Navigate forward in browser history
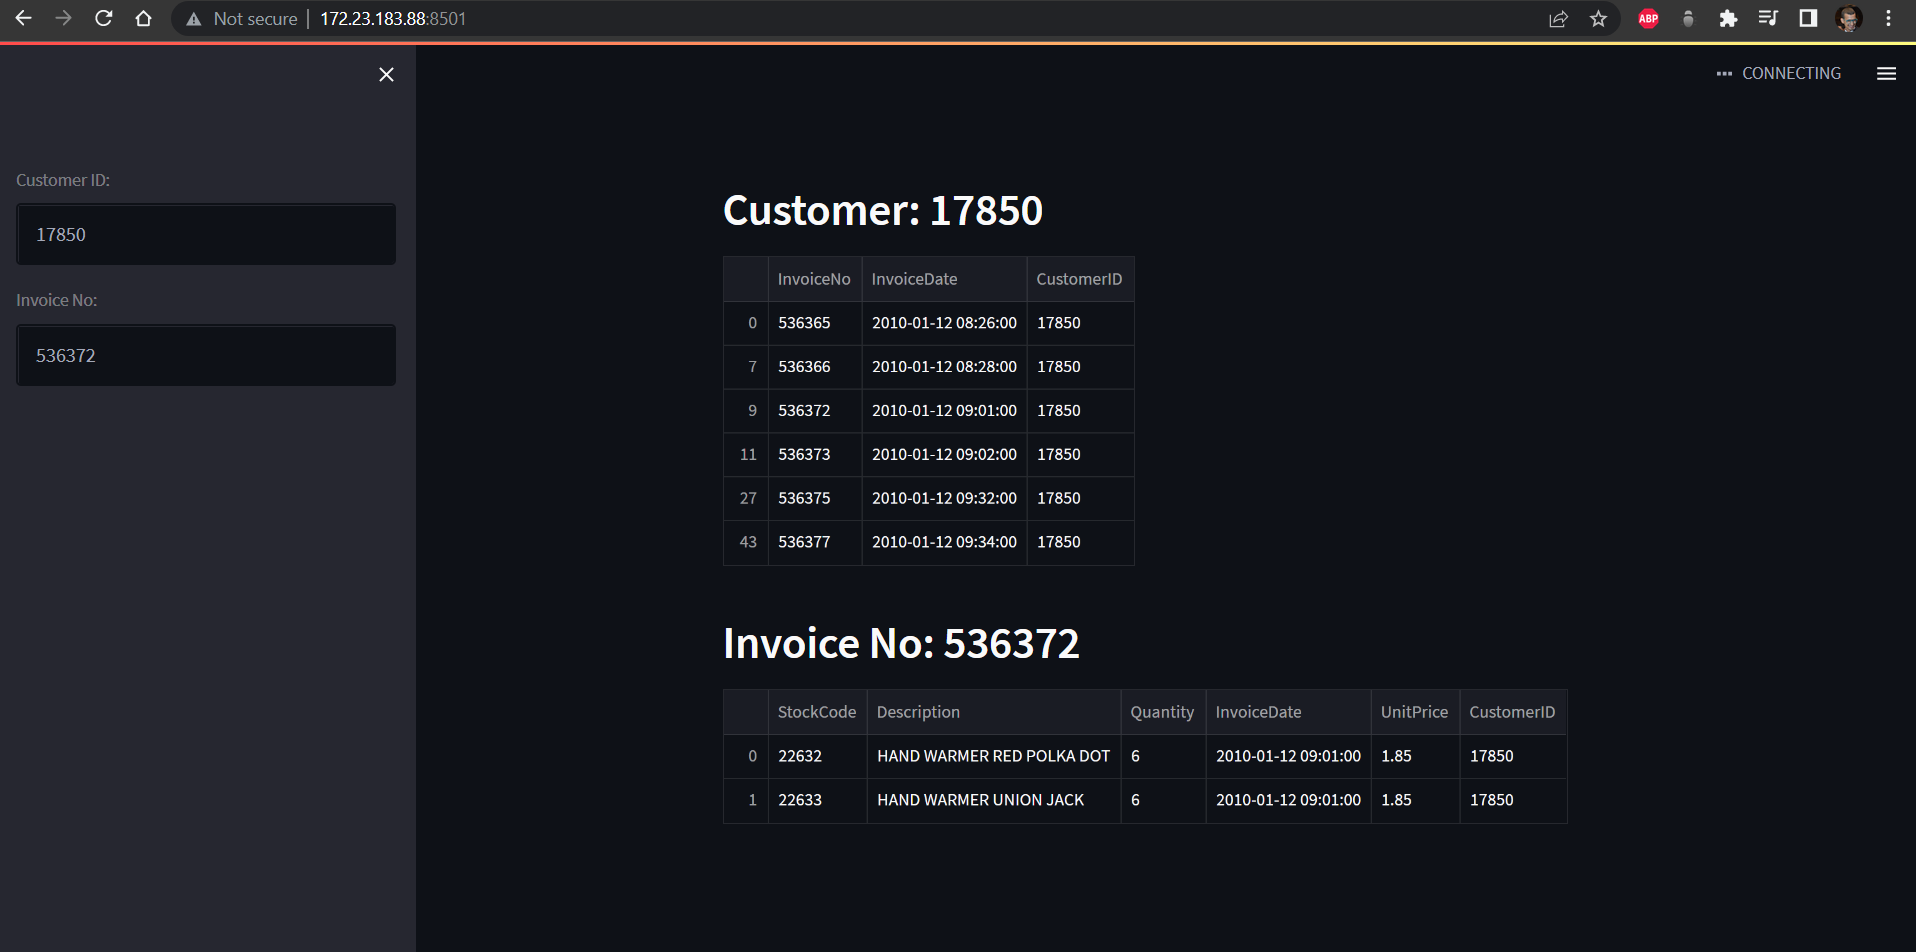 point(63,18)
